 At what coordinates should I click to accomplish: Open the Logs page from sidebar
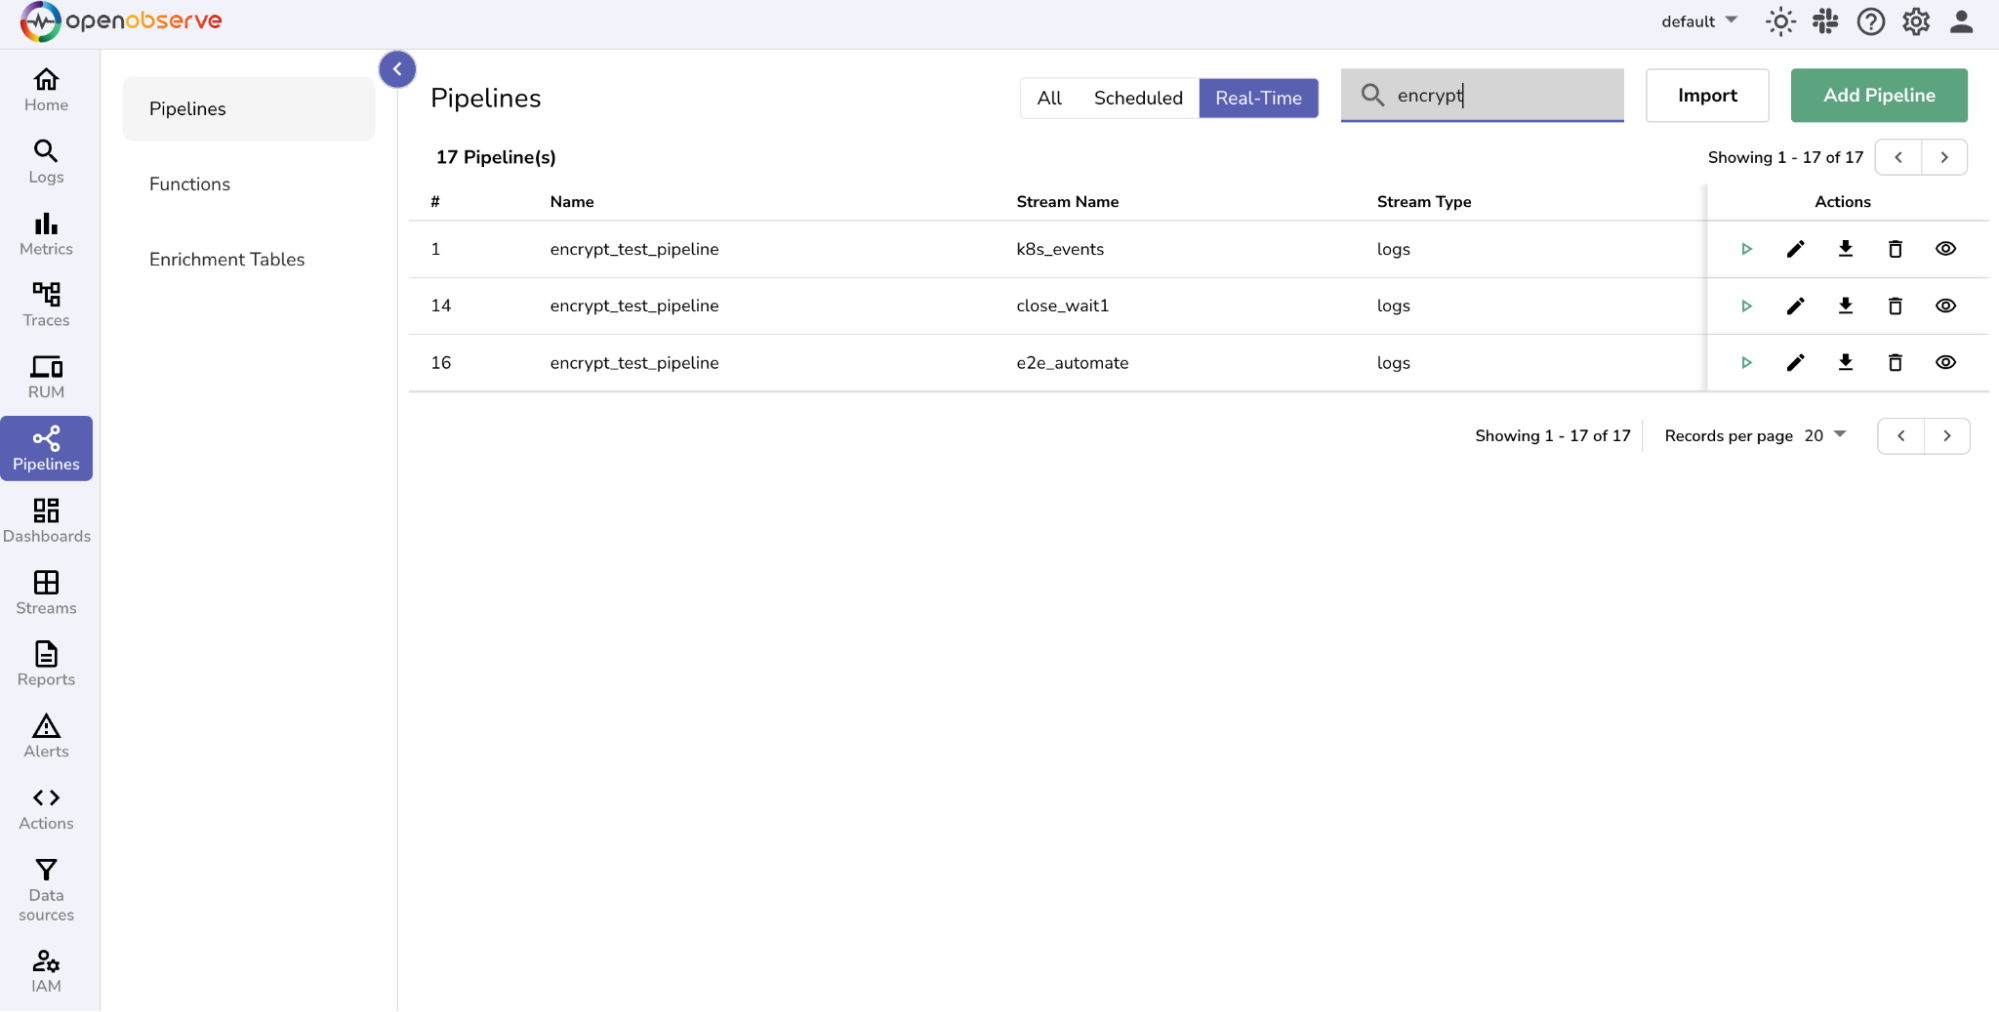pos(46,162)
